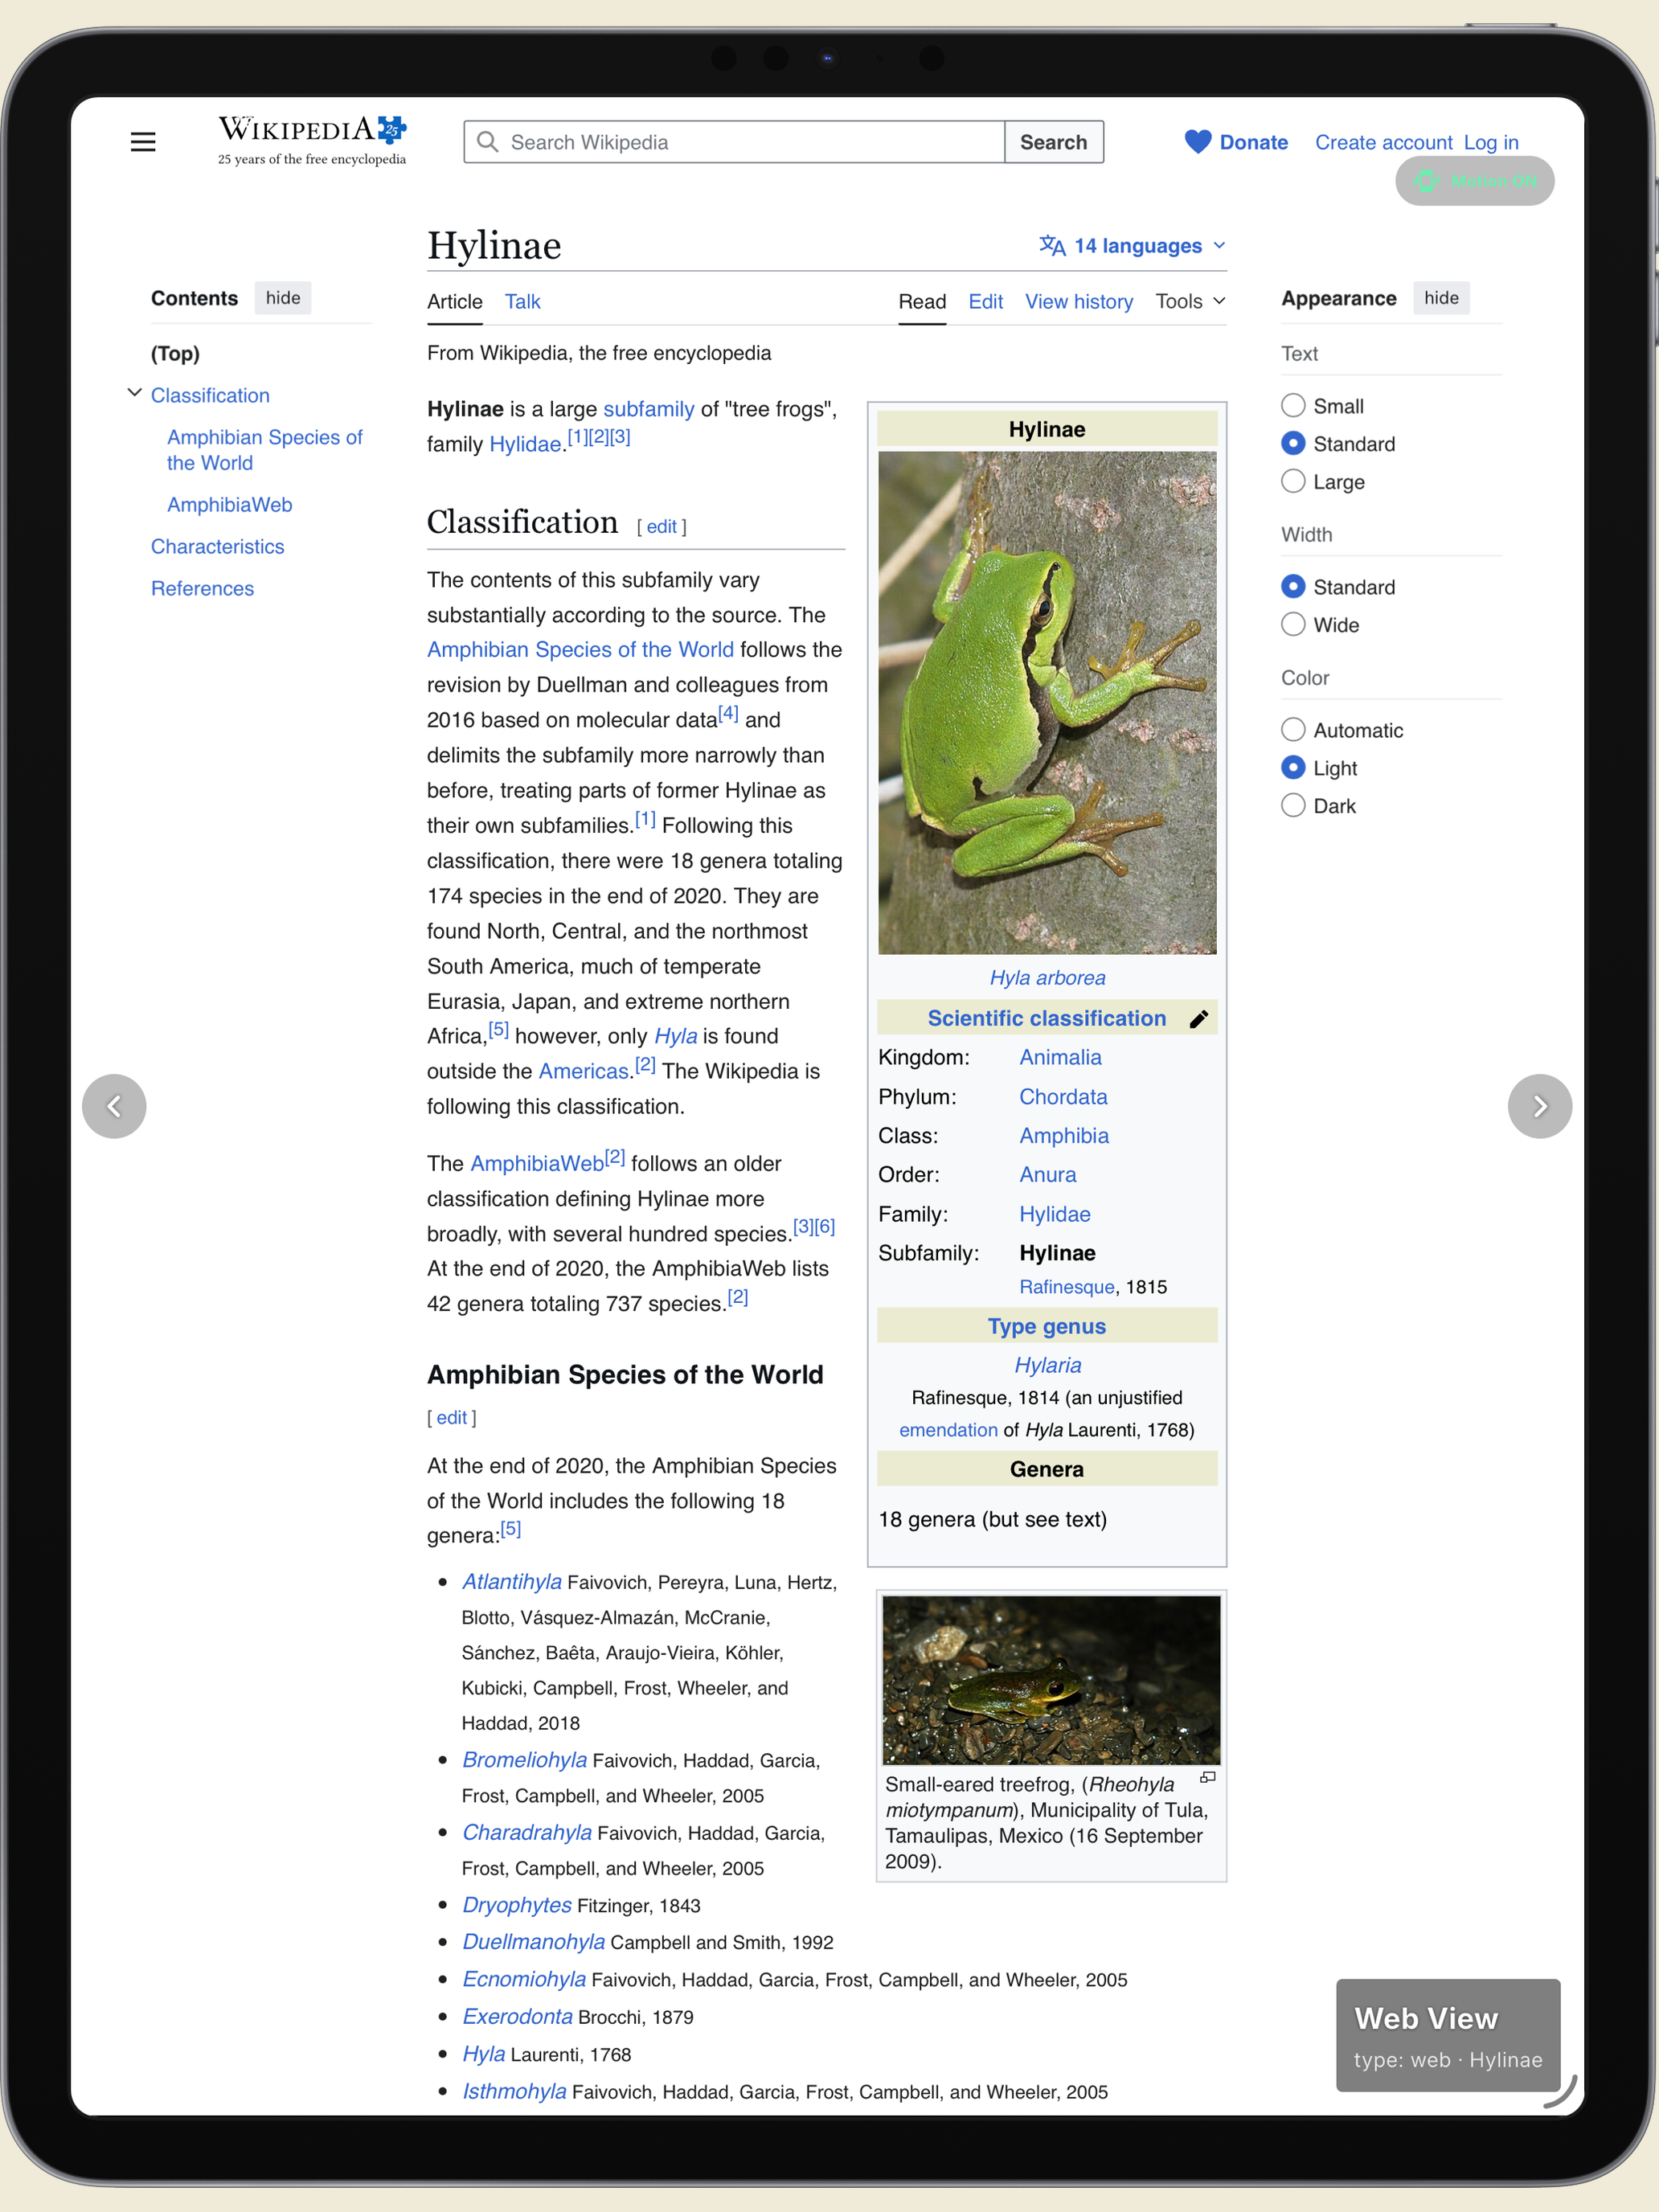Open the Hylidae family link in infobox
The height and width of the screenshot is (2212, 1659).
click(x=1054, y=1214)
